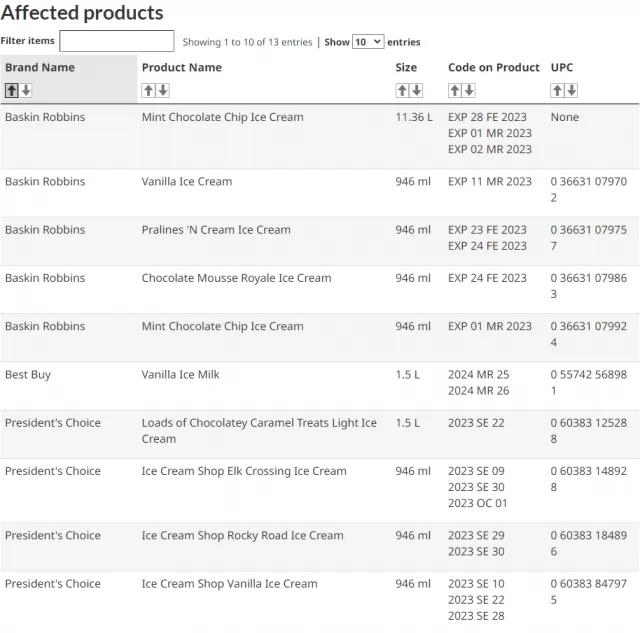This screenshot has width=640, height=633.
Task: Sort Brand Name column ascending
Action: coord(12,90)
